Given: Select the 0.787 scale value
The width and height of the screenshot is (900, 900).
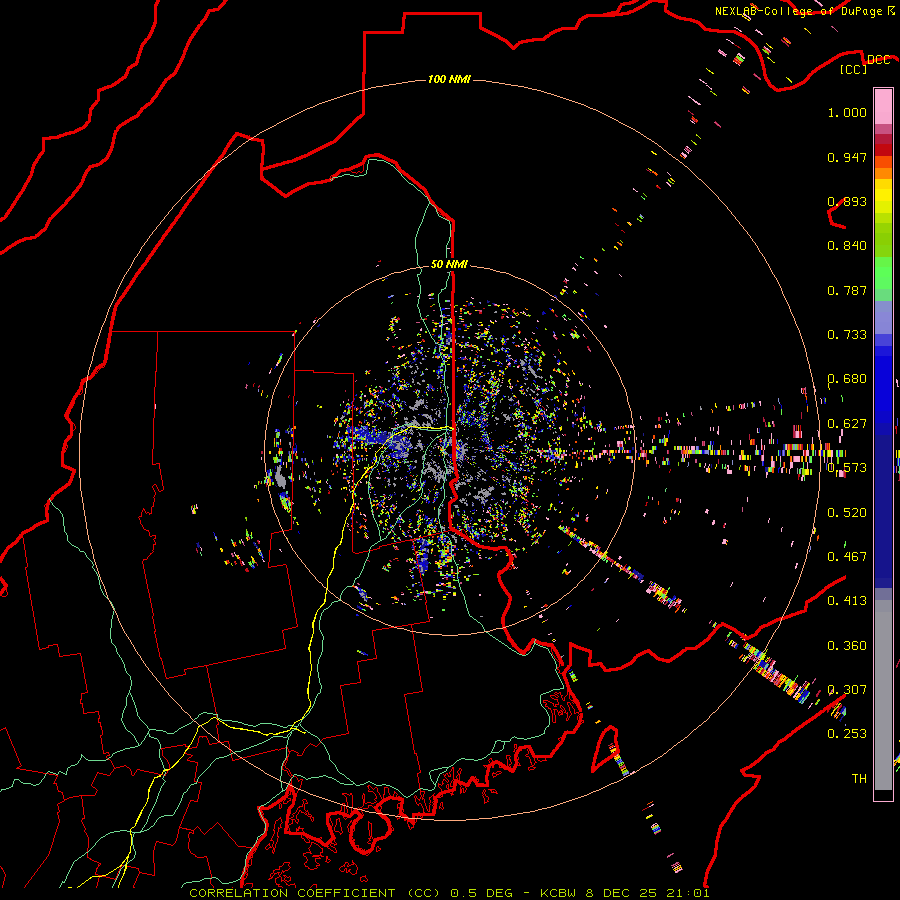Looking at the screenshot, I should pyautogui.click(x=847, y=290).
